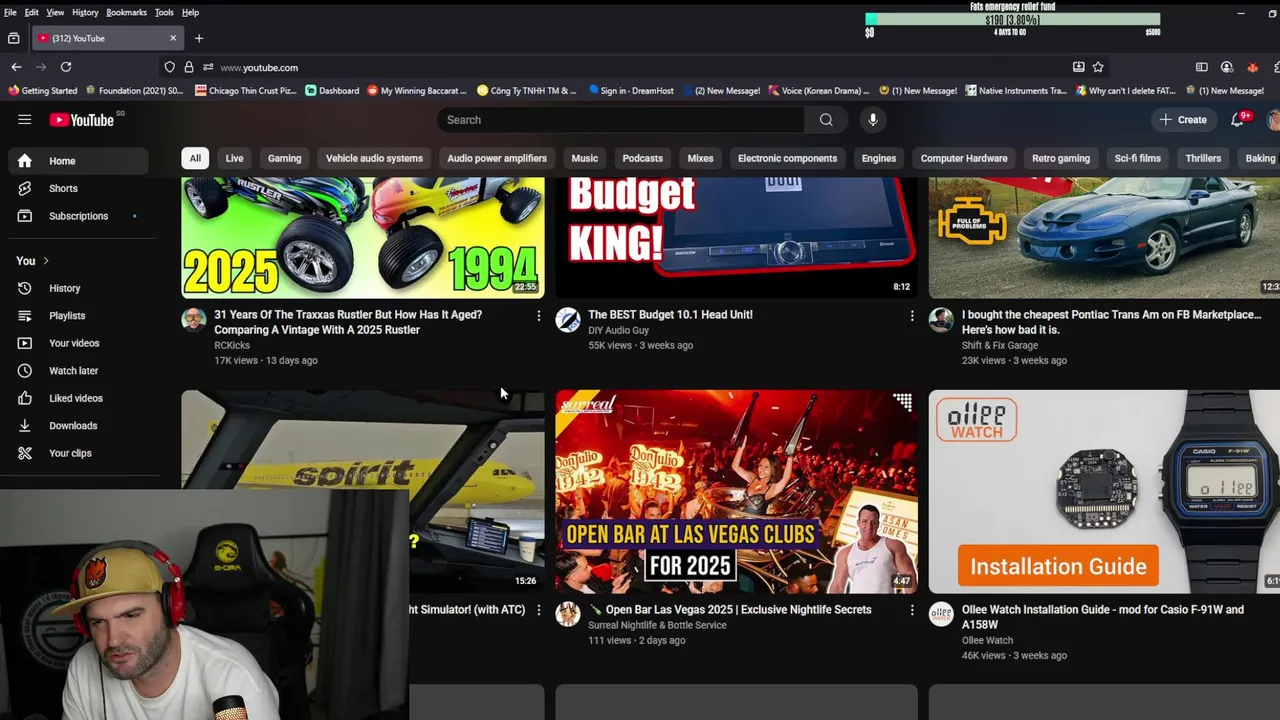Open options menu for Traxxas Rustler video
This screenshot has width=1280, height=720.
538,316
